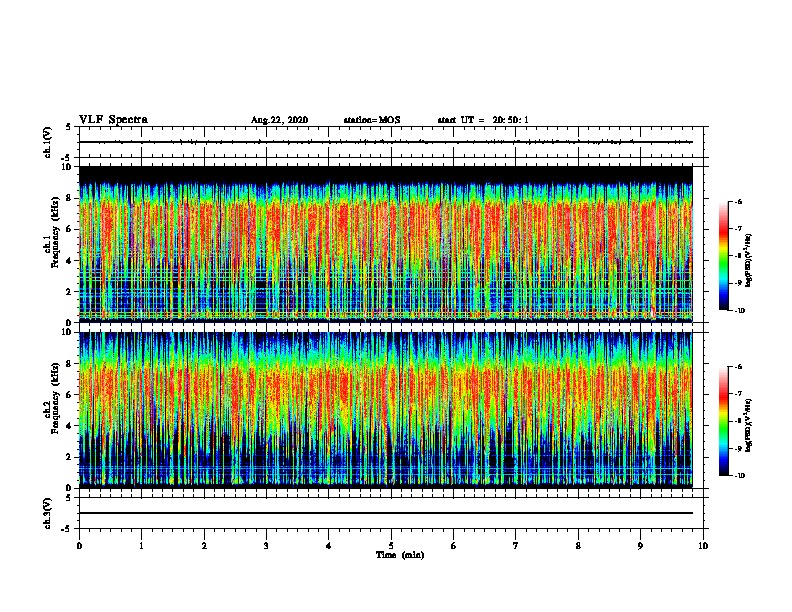Click the "-9" value on ch.1 colorbar
The width and height of the screenshot is (792, 612).
coord(738,283)
